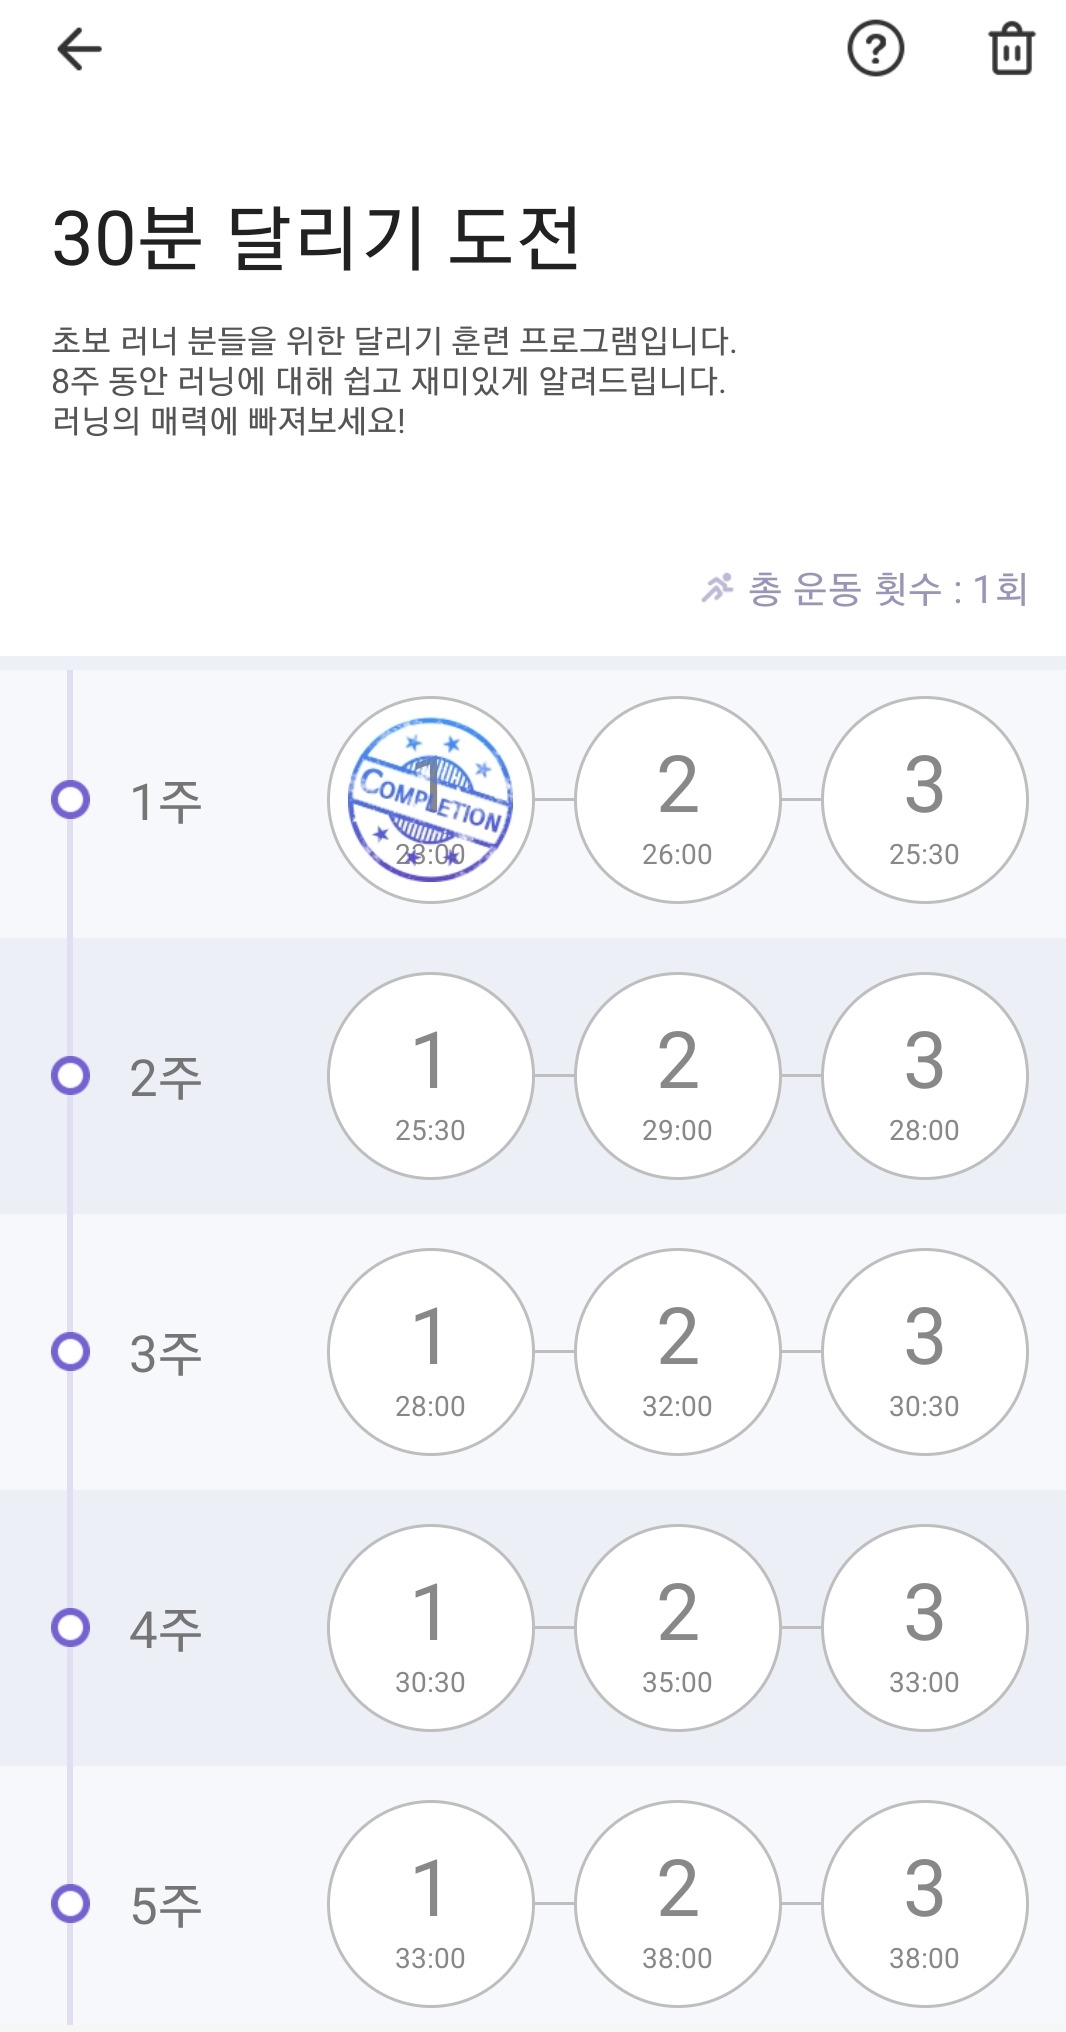Select week 5 timeline marker circle
This screenshot has height=2032, width=1066.
tap(71, 1904)
